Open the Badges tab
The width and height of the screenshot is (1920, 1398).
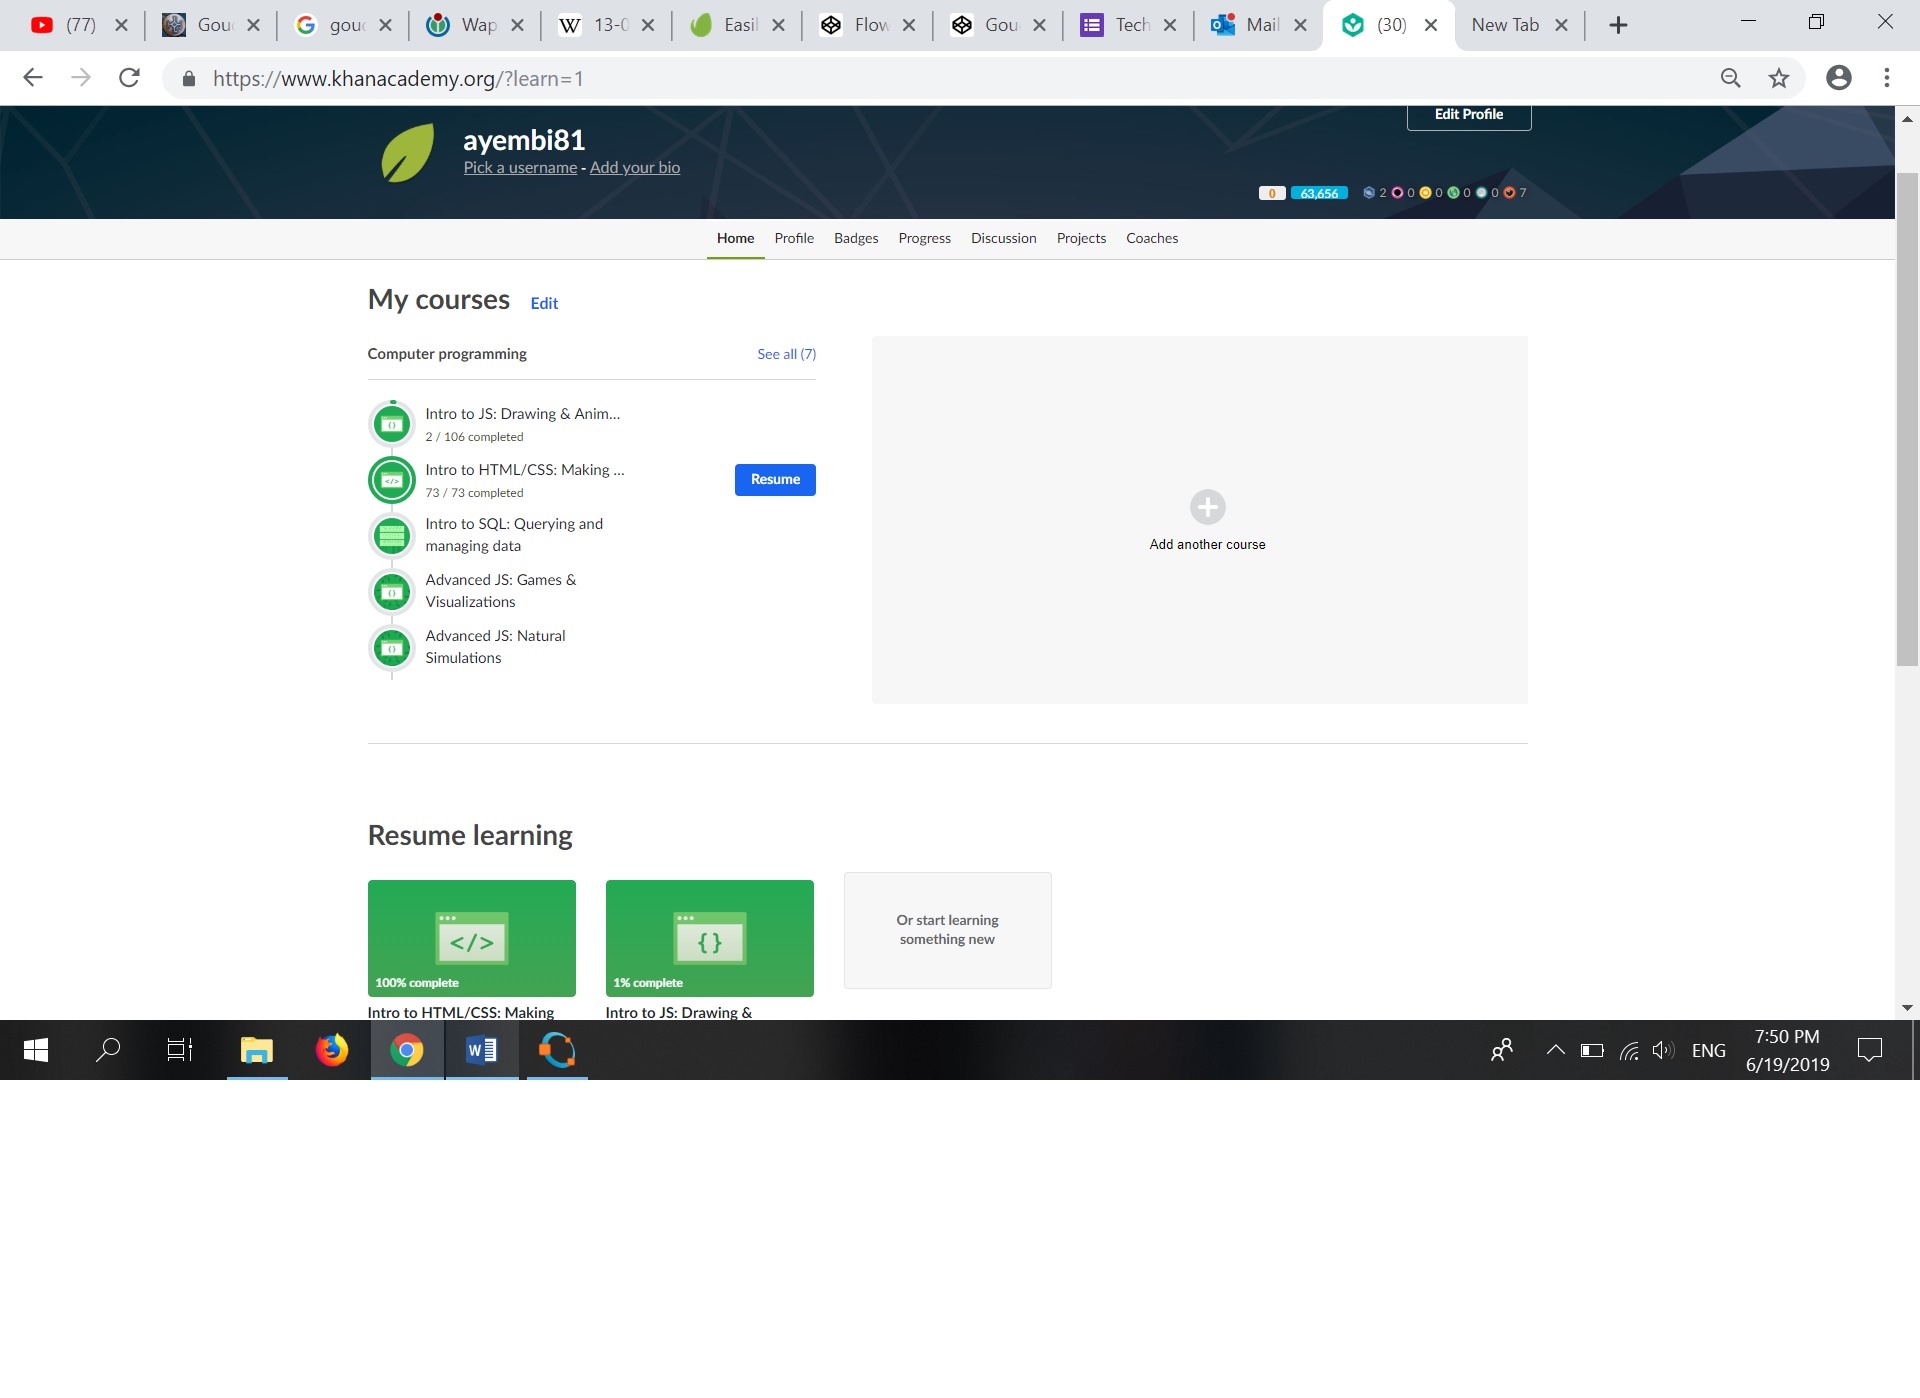coord(856,238)
